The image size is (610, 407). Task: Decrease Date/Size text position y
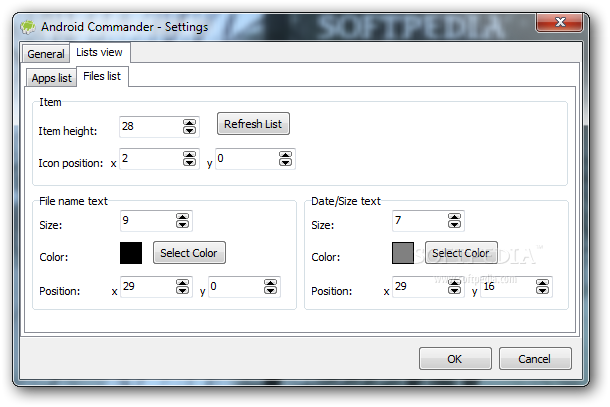pos(543,291)
